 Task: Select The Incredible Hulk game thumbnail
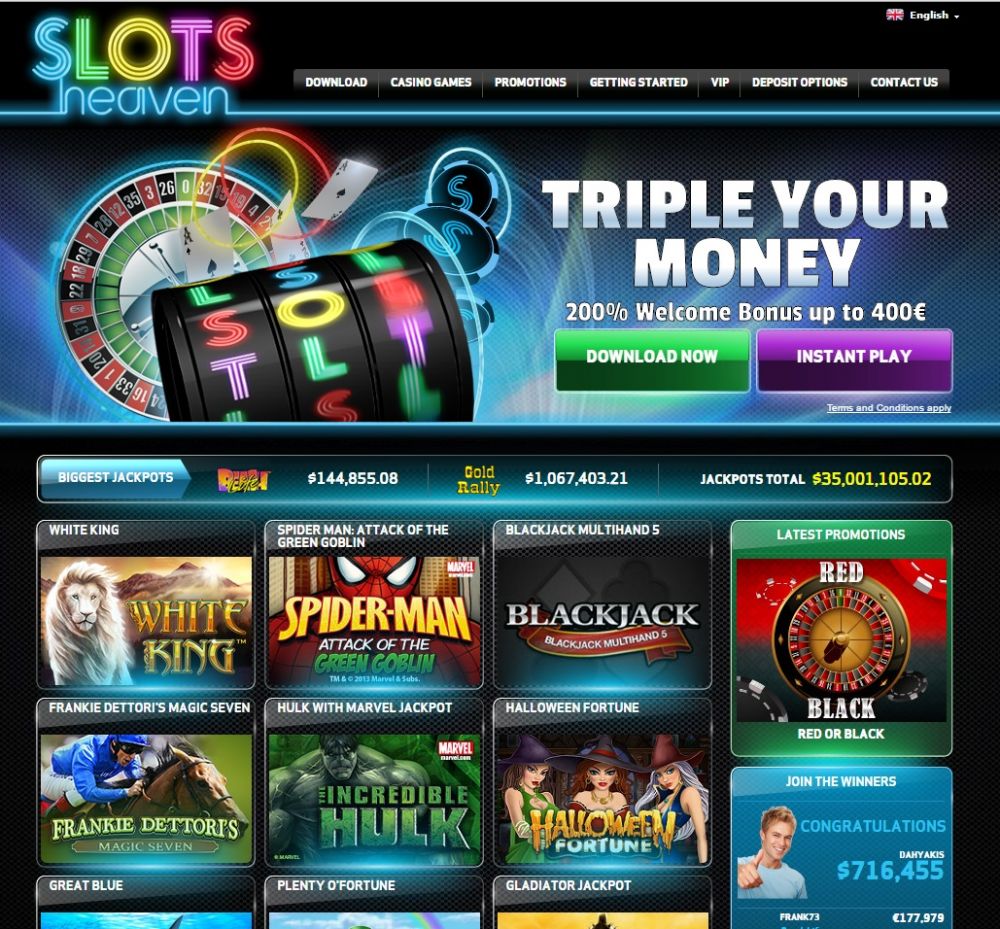point(374,798)
